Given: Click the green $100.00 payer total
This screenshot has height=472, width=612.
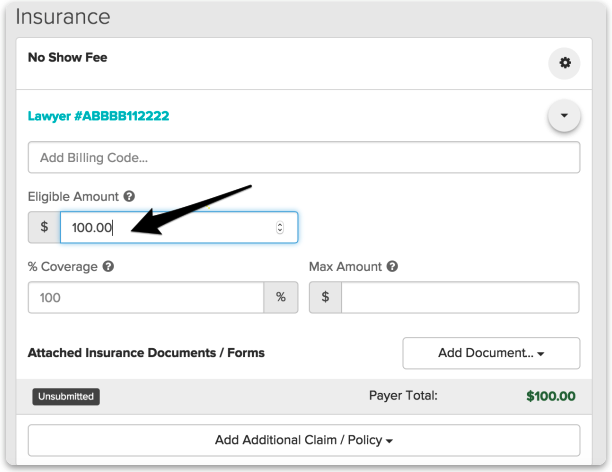Looking at the screenshot, I should 550,396.
